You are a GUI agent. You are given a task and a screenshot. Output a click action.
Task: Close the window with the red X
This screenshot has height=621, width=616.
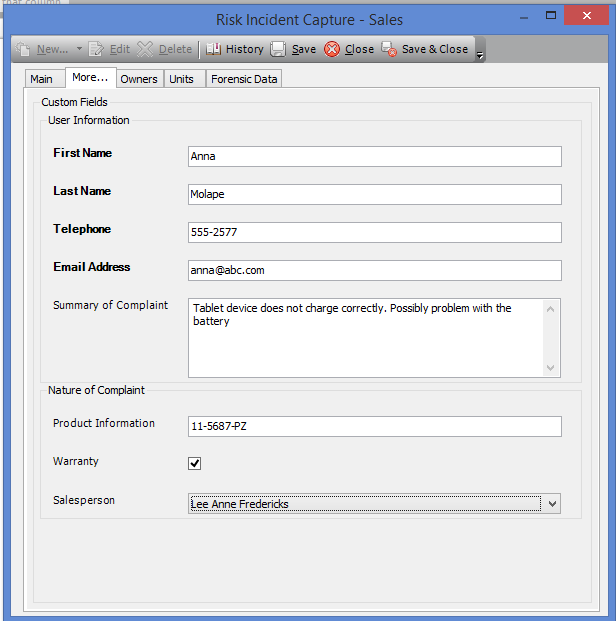pos(587,15)
